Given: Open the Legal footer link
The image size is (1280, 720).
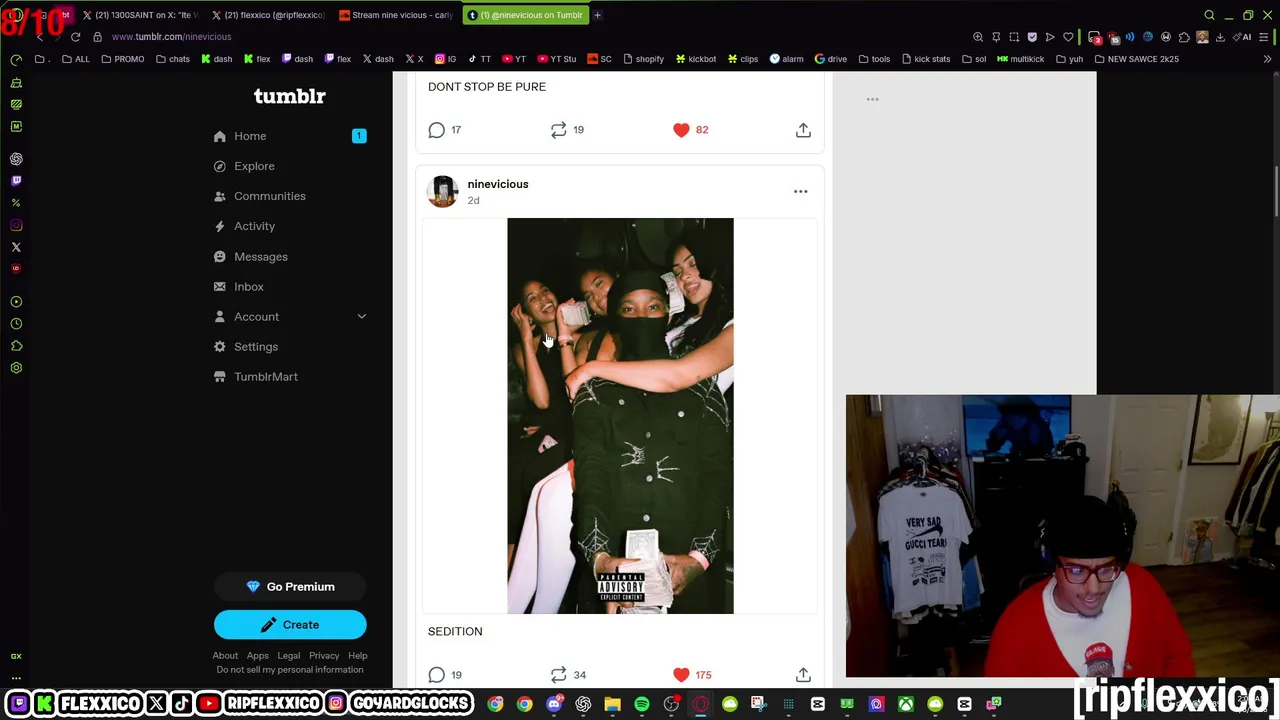Looking at the screenshot, I should click(x=288, y=656).
